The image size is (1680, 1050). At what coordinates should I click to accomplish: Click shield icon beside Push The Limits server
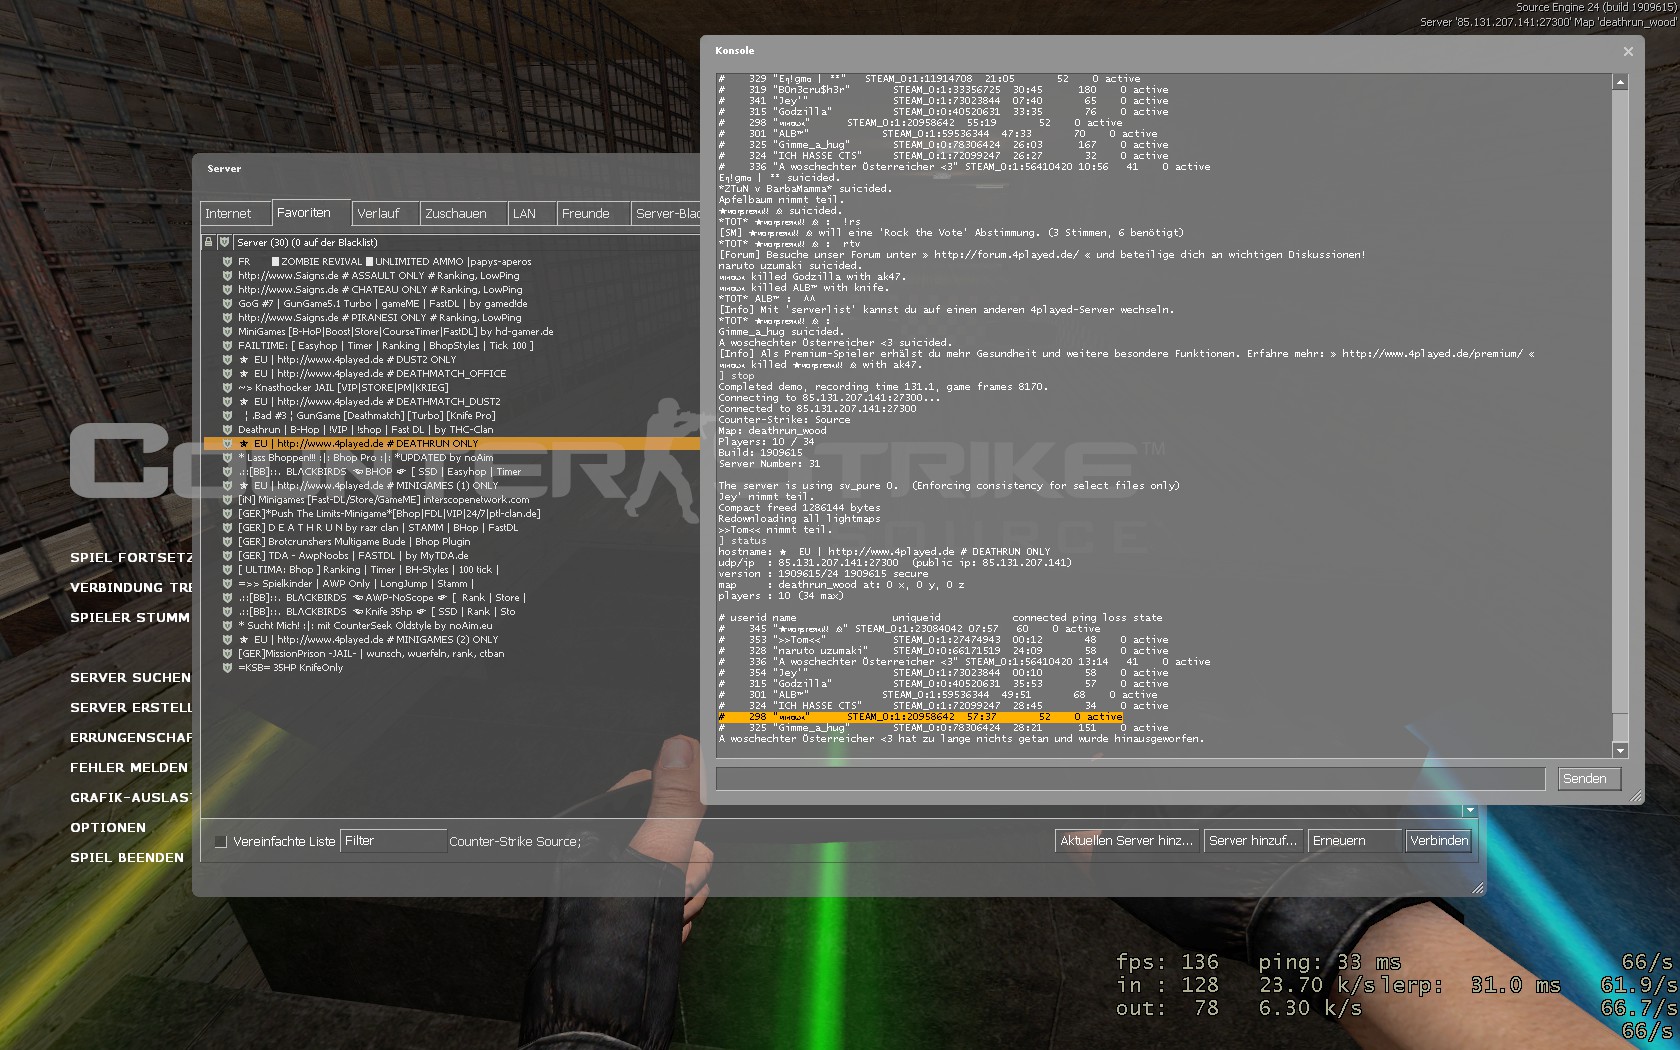tap(227, 513)
